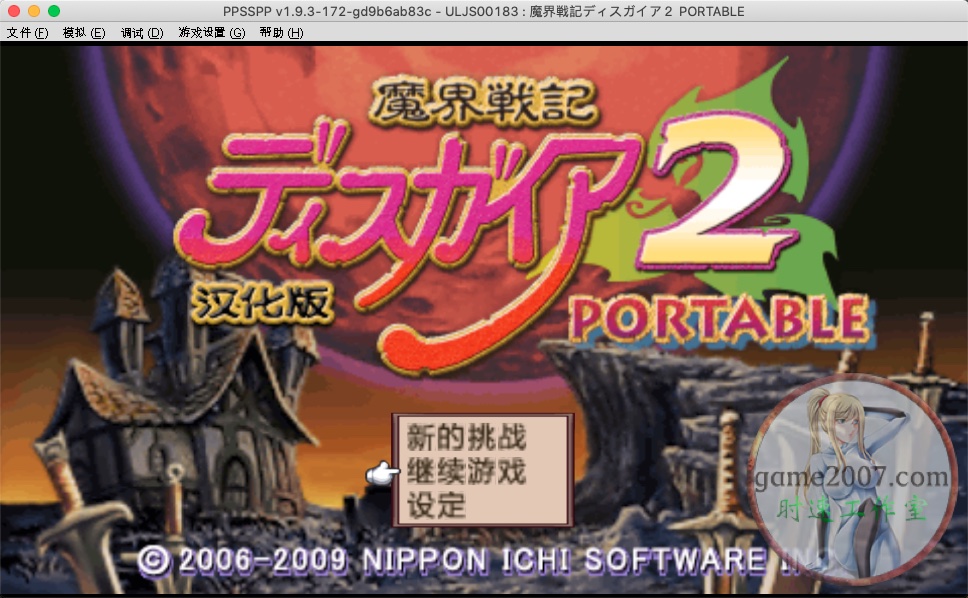Maximize PPSSPP window with green button
This screenshot has width=968, height=598.
coord(54,11)
